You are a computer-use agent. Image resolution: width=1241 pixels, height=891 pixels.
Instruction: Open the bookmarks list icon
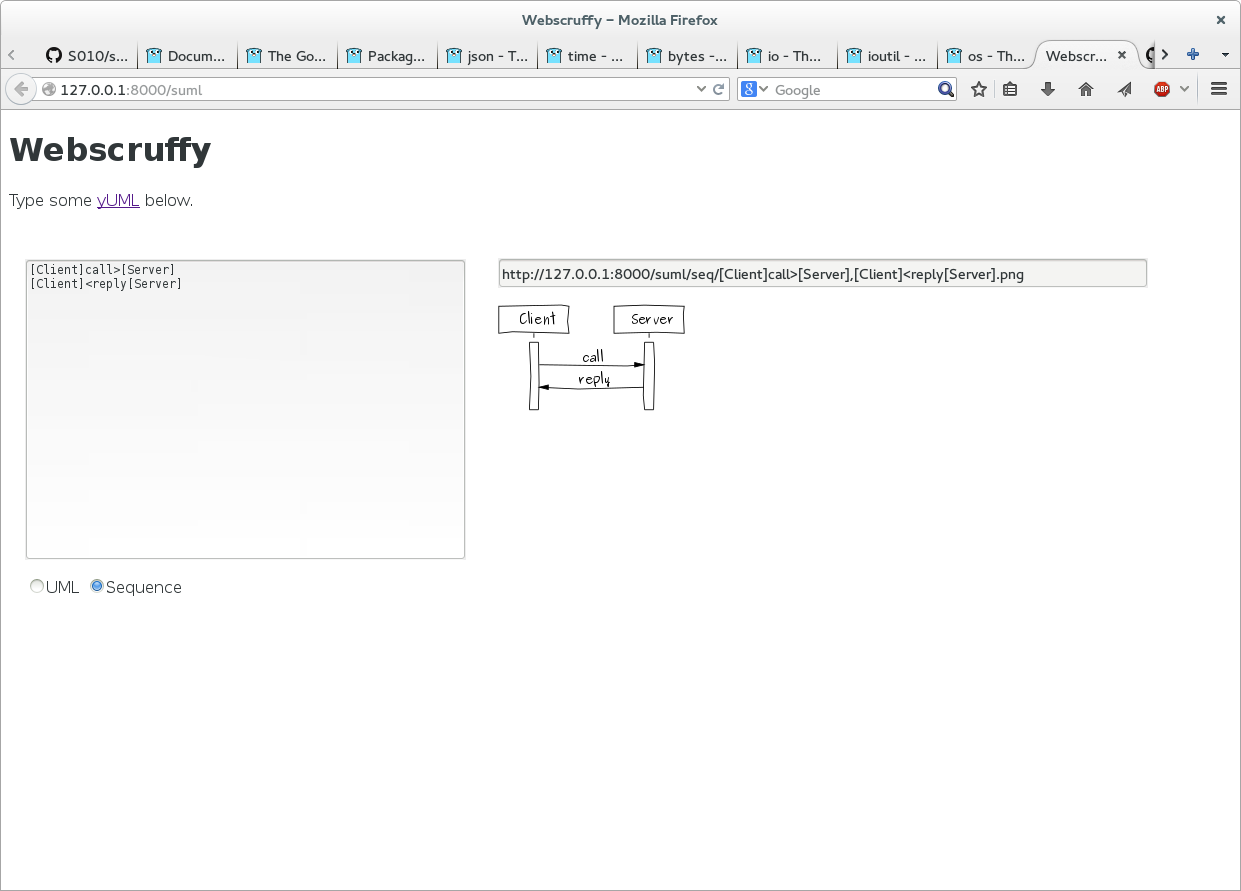point(1010,89)
